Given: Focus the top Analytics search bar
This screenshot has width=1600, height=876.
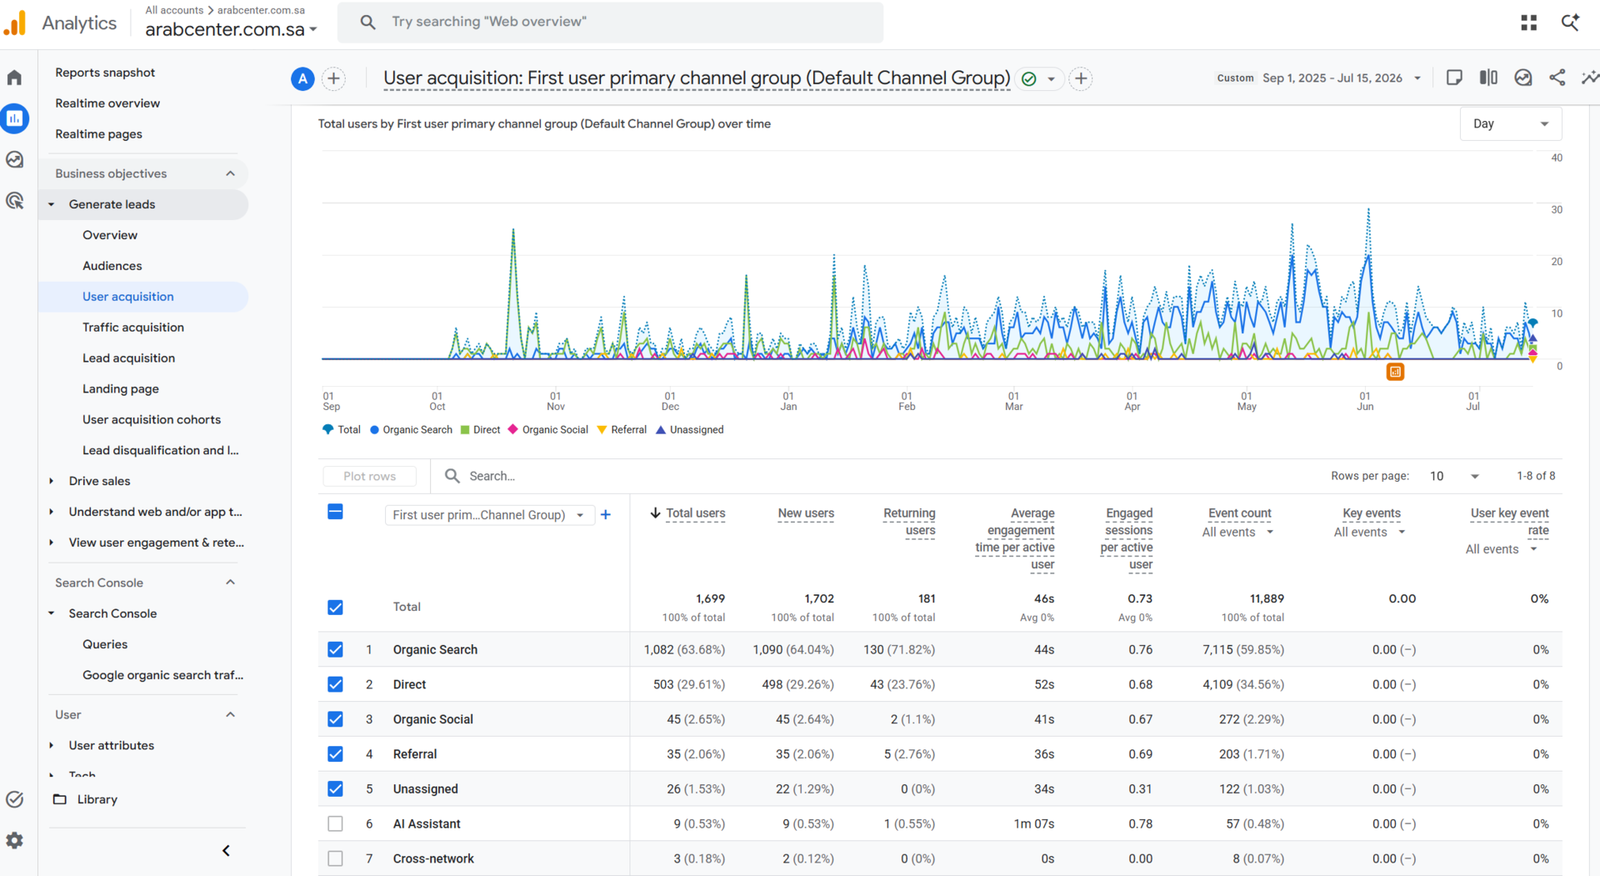Looking at the screenshot, I should [x=610, y=22].
